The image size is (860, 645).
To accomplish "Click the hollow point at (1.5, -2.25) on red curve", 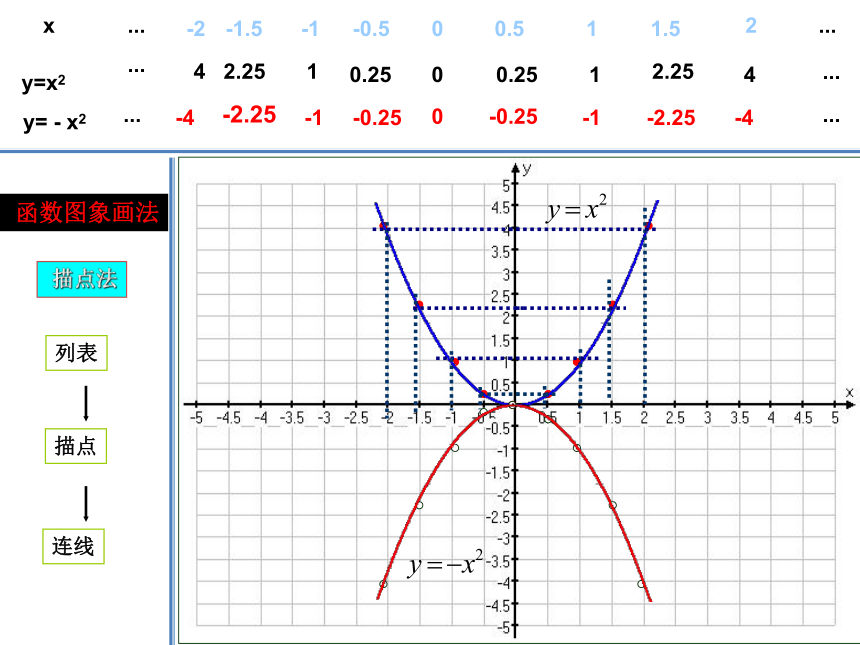I will (x=613, y=505).
